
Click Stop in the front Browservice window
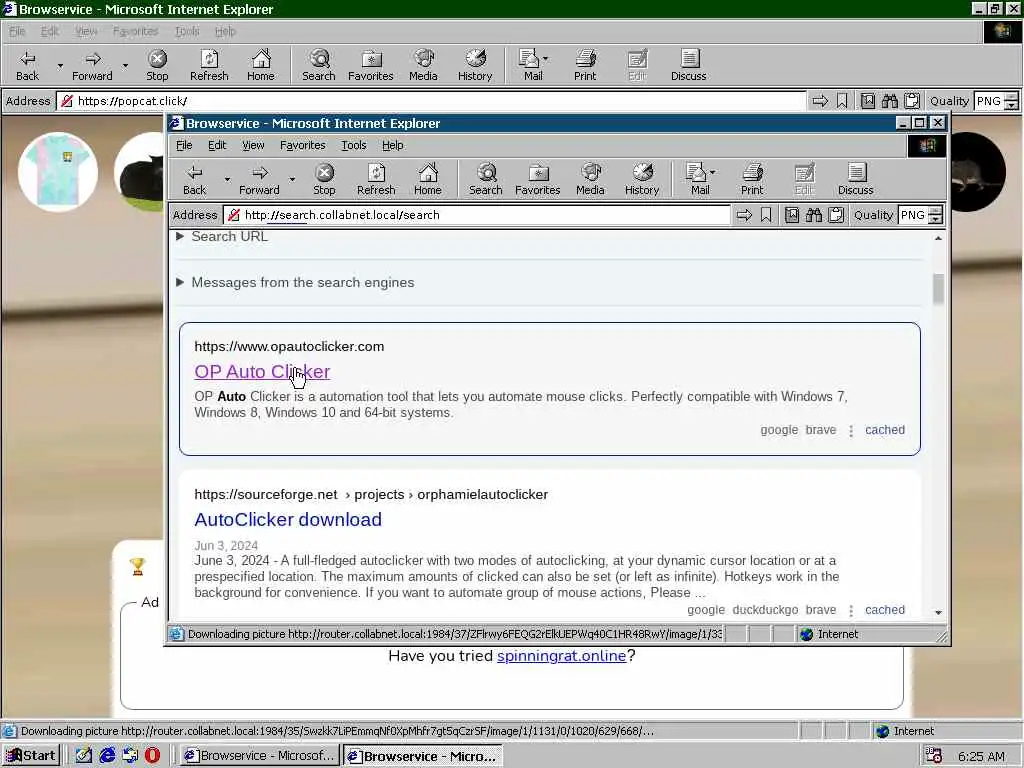pyautogui.click(x=324, y=179)
